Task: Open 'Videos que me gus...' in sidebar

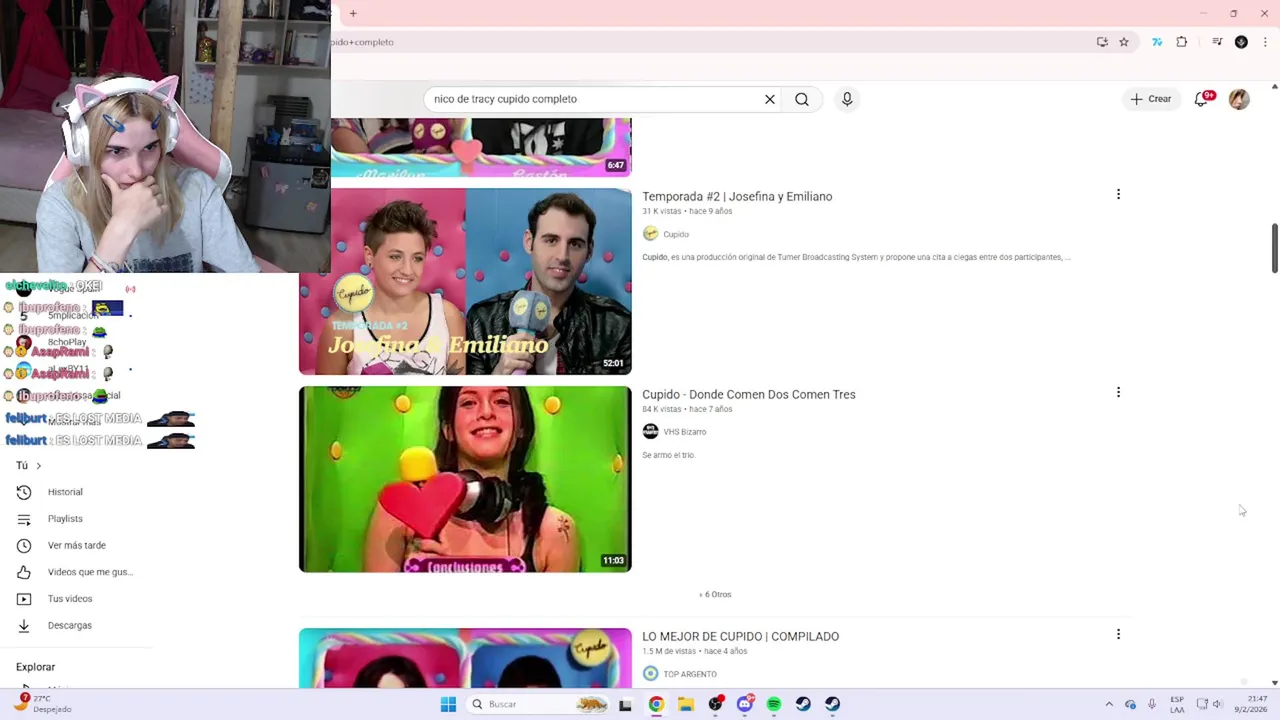Action: point(90,572)
